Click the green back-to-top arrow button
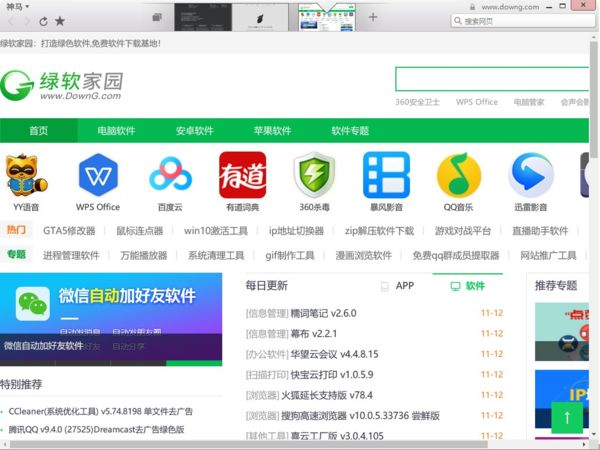Viewport: 600px width, 450px height. tap(567, 417)
